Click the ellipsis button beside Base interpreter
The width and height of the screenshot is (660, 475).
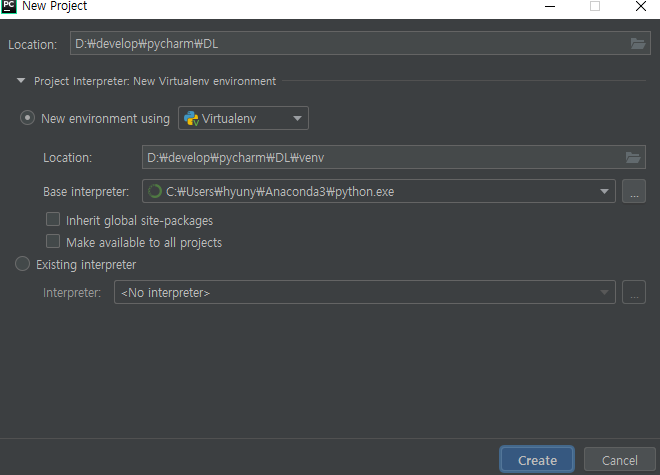click(x=634, y=192)
